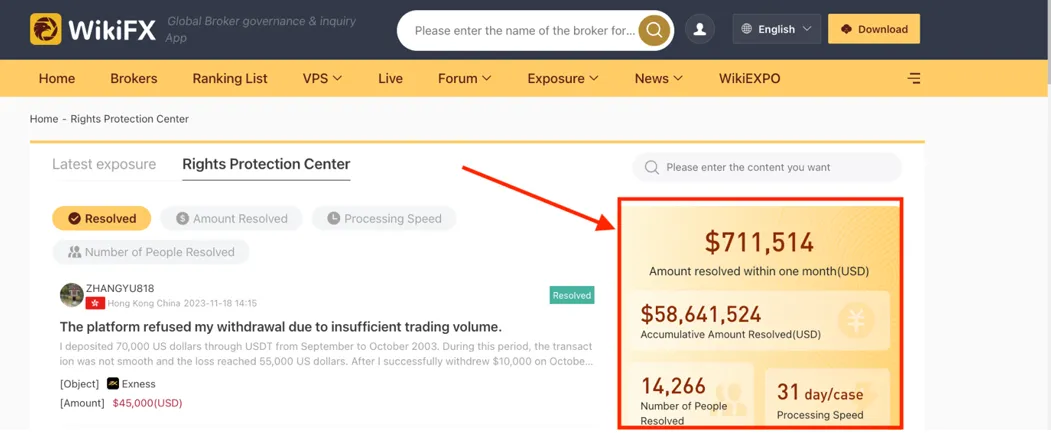Select the Amount Resolved filter
Viewport: 1051px width, 433px height.
pos(232,219)
